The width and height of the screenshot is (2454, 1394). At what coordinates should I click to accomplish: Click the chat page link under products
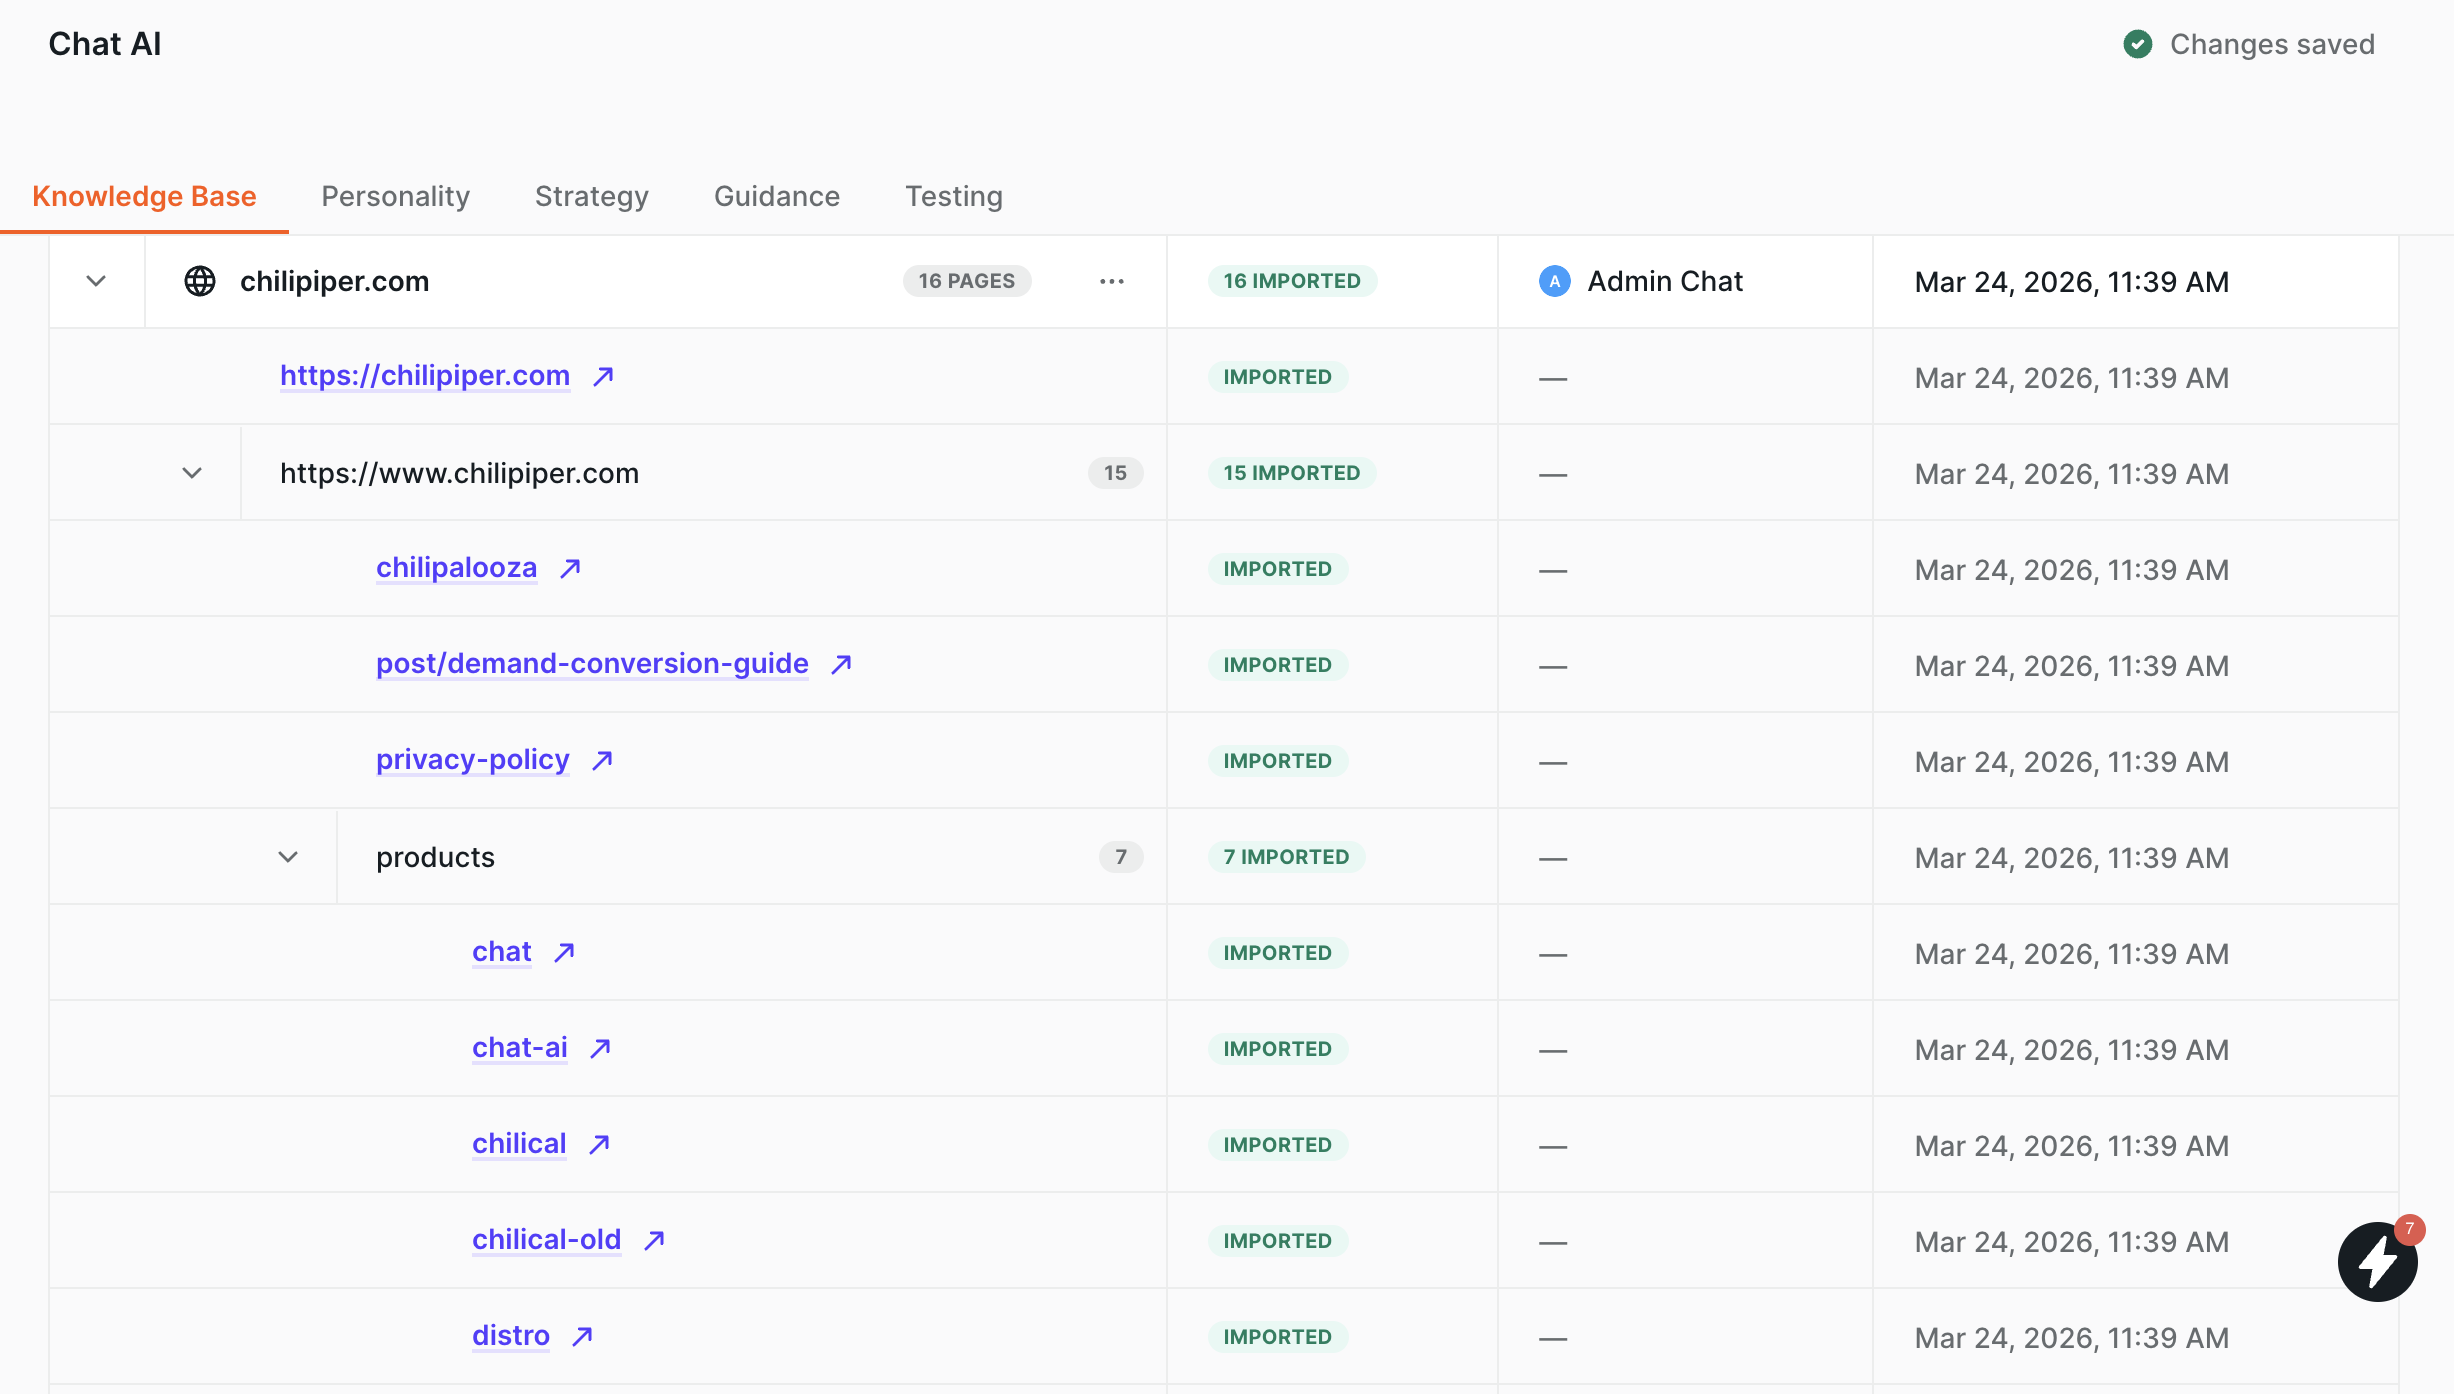501,952
